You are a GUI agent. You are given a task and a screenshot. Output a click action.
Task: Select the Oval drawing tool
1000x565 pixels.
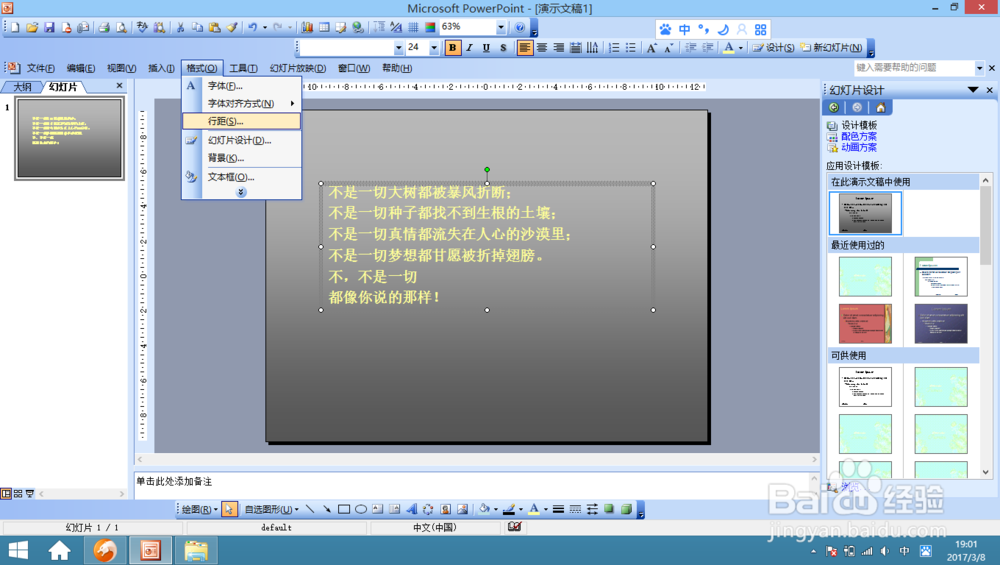coord(361,509)
